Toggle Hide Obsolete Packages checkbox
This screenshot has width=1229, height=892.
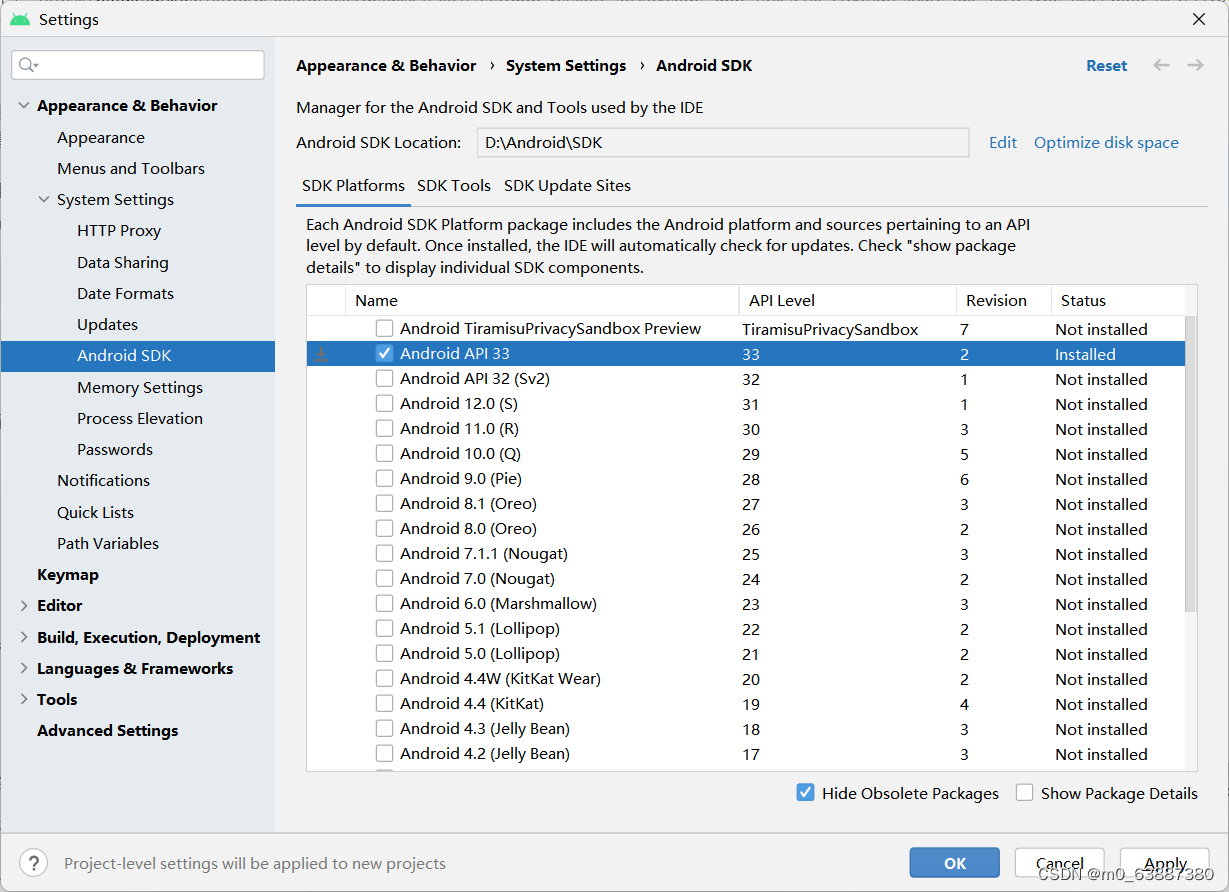[805, 792]
